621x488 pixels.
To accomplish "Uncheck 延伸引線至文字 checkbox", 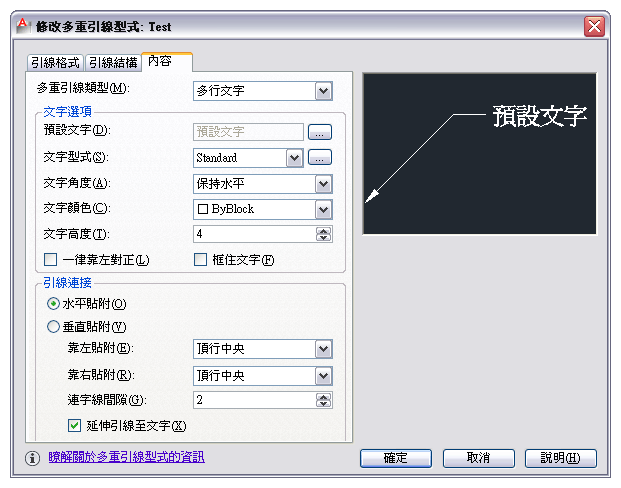I will tap(74, 425).
